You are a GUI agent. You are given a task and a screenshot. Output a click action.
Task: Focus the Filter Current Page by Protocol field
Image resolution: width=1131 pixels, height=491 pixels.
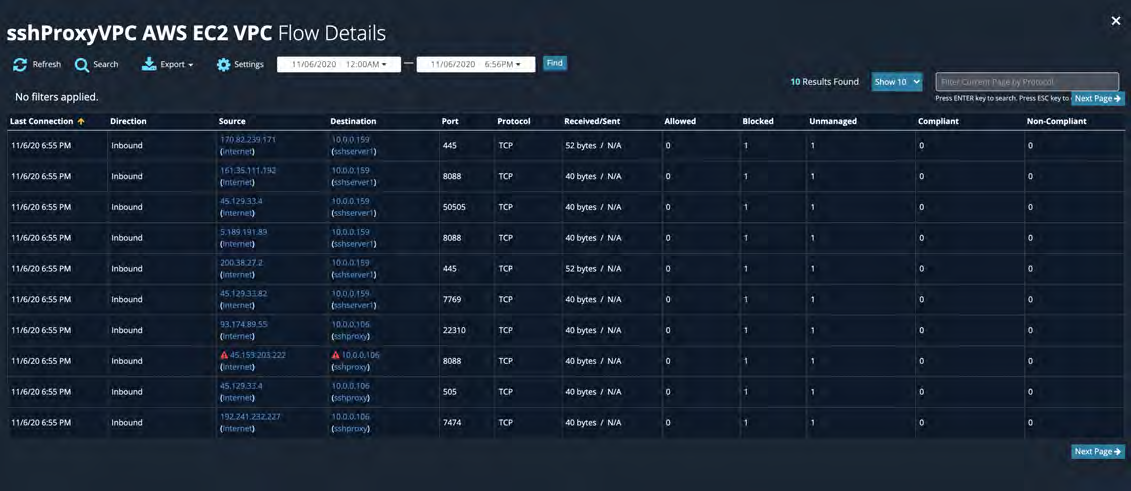pos(1027,81)
